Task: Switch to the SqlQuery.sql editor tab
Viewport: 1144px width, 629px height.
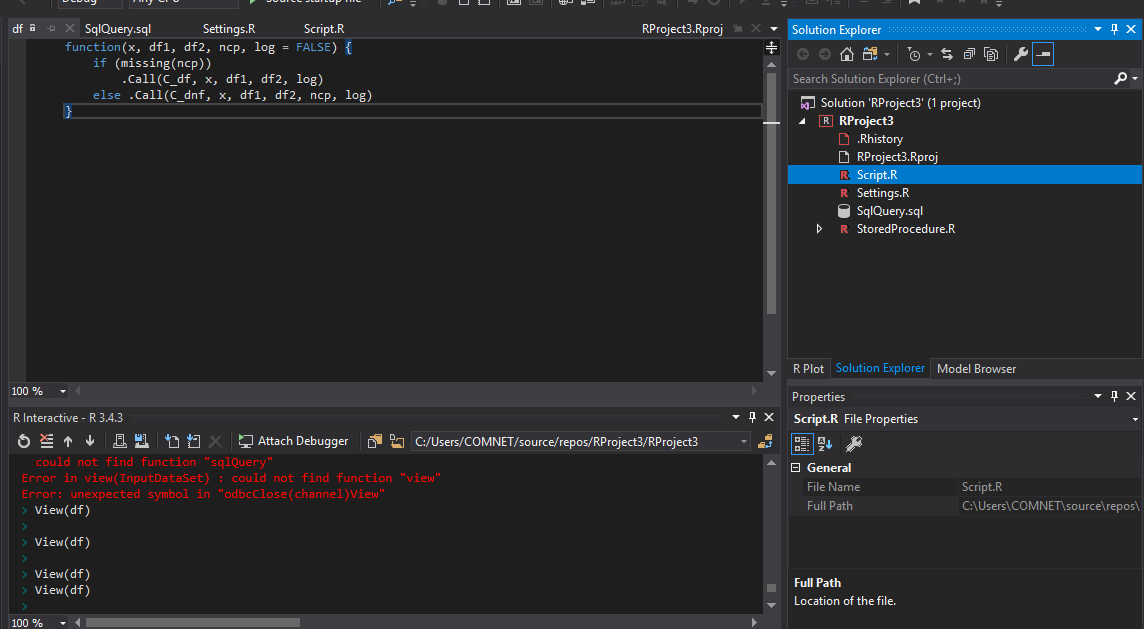Action: [117, 28]
